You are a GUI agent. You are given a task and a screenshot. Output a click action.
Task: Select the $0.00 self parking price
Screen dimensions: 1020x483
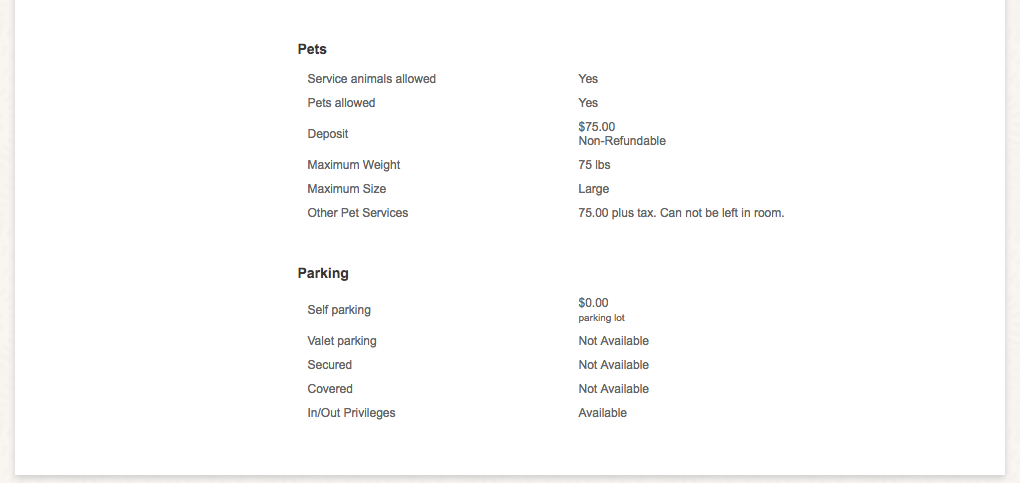pos(593,303)
